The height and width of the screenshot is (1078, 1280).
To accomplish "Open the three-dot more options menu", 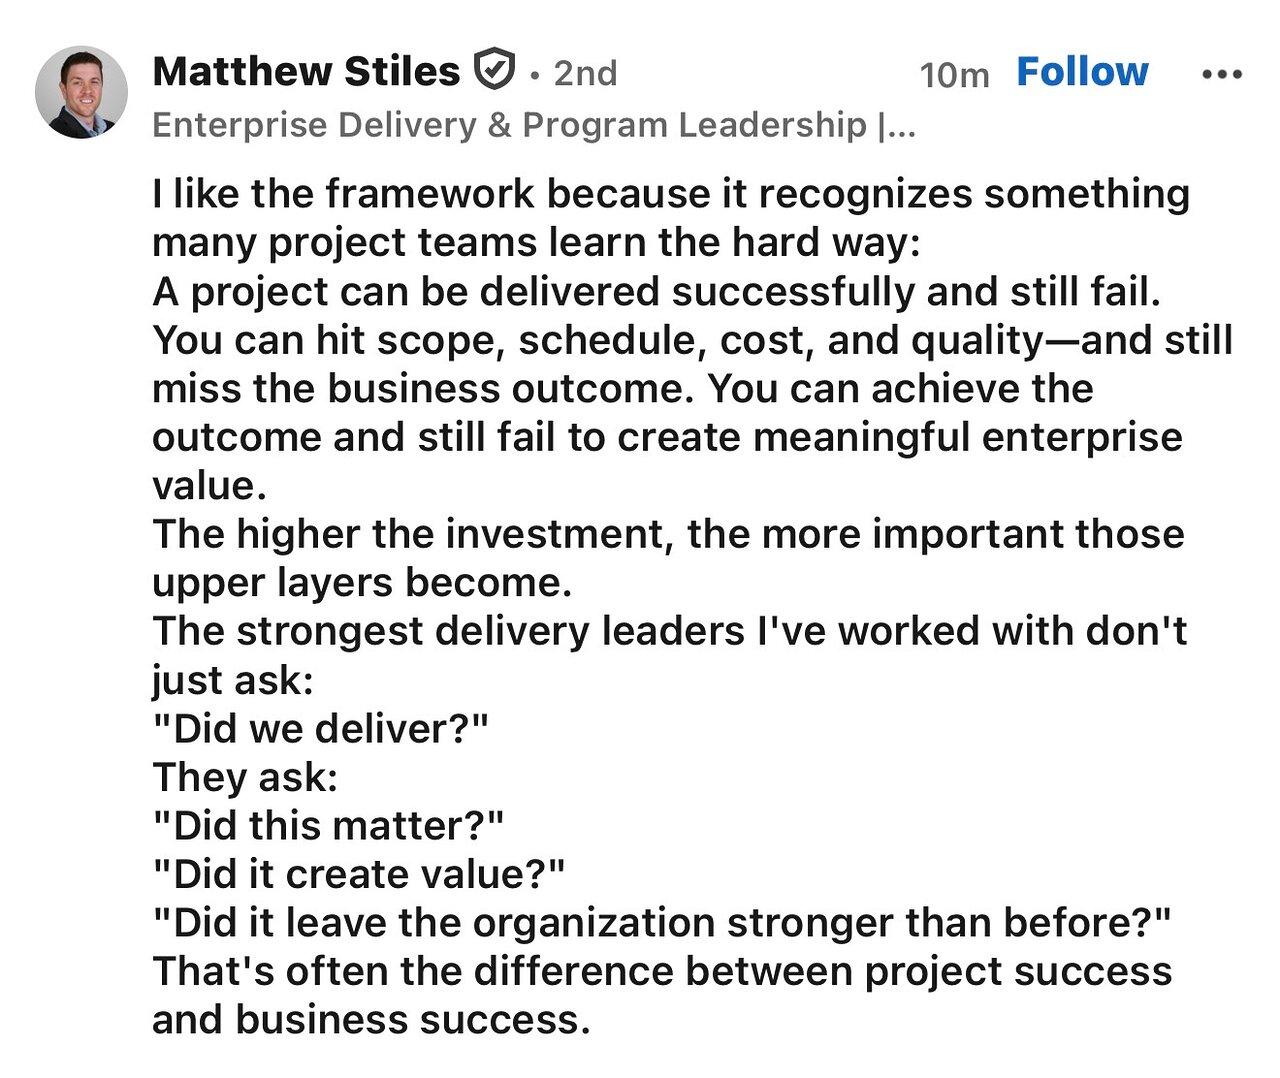I will point(1221,74).
